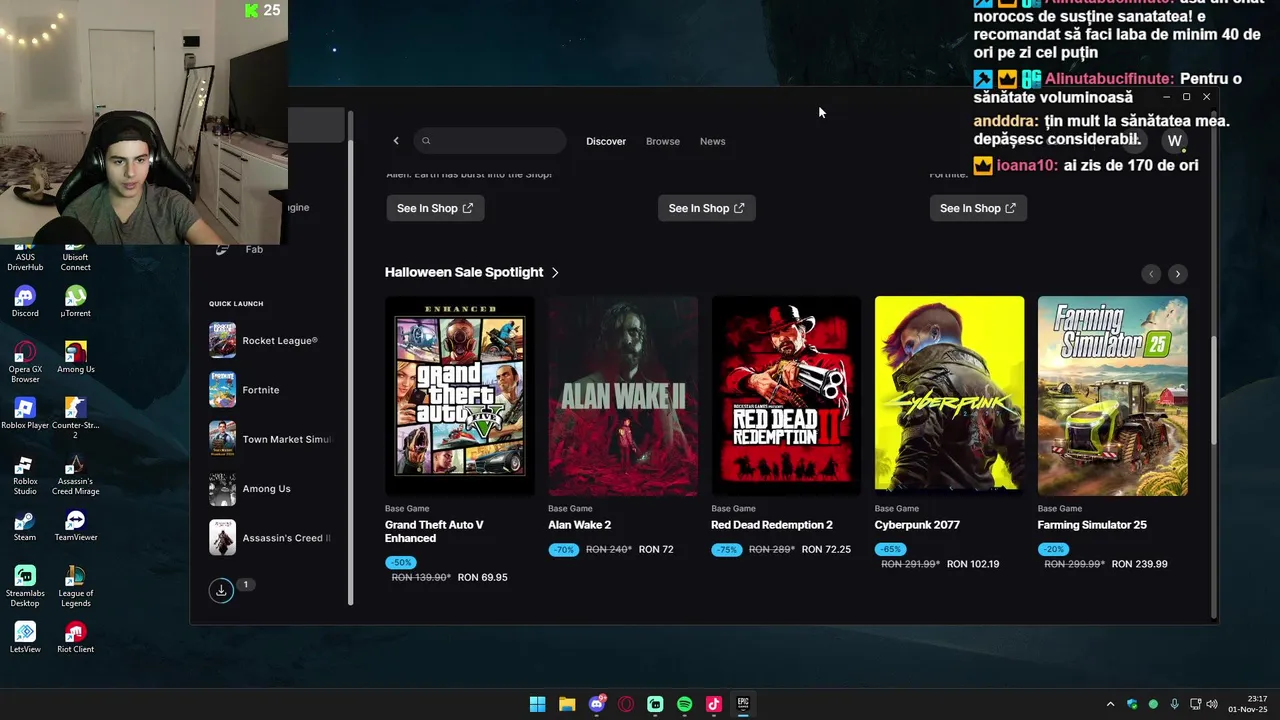Image resolution: width=1280 pixels, height=720 pixels.
Task: Switch to the Discover tab
Action: coord(606,141)
